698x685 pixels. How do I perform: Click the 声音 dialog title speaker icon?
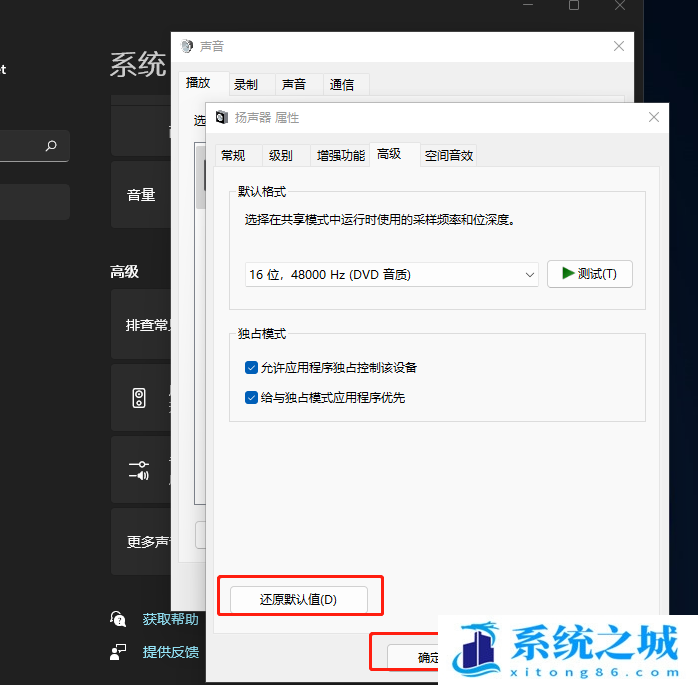point(187,46)
